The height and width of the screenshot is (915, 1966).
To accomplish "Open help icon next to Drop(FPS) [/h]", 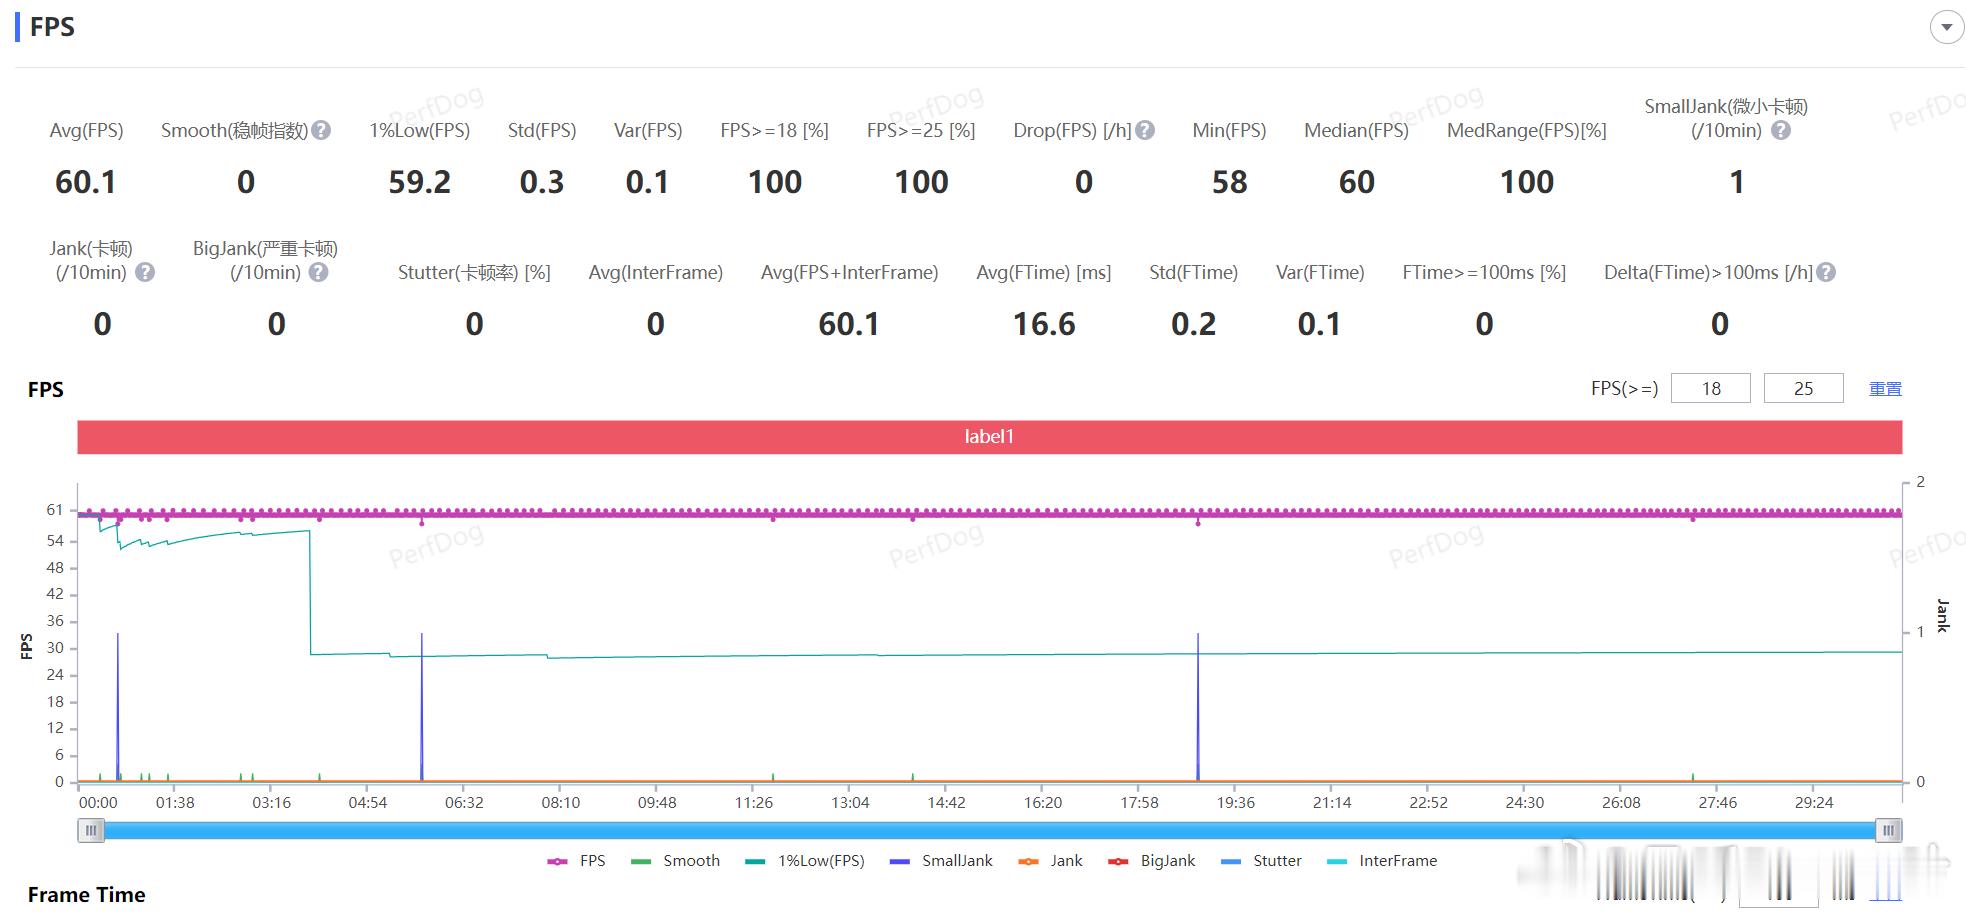I will 1146,130.
